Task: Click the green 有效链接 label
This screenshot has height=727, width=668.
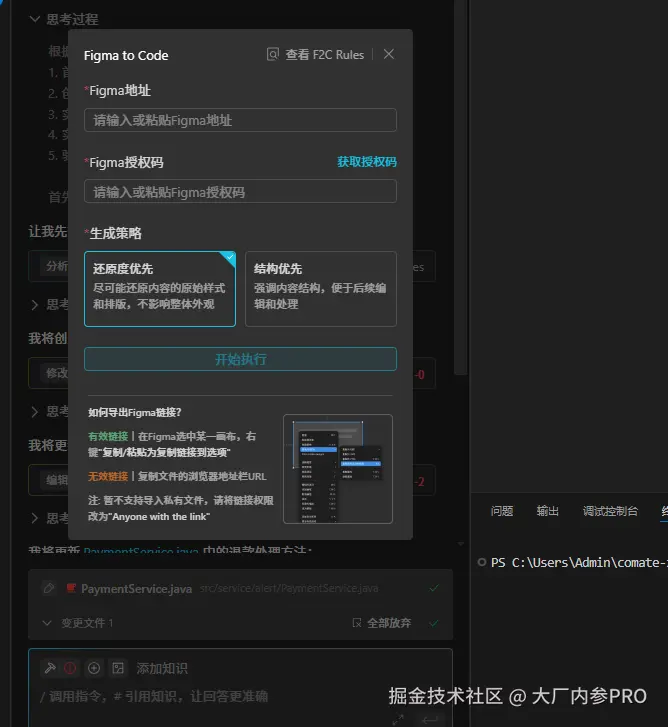Action: tap(108, 436)
